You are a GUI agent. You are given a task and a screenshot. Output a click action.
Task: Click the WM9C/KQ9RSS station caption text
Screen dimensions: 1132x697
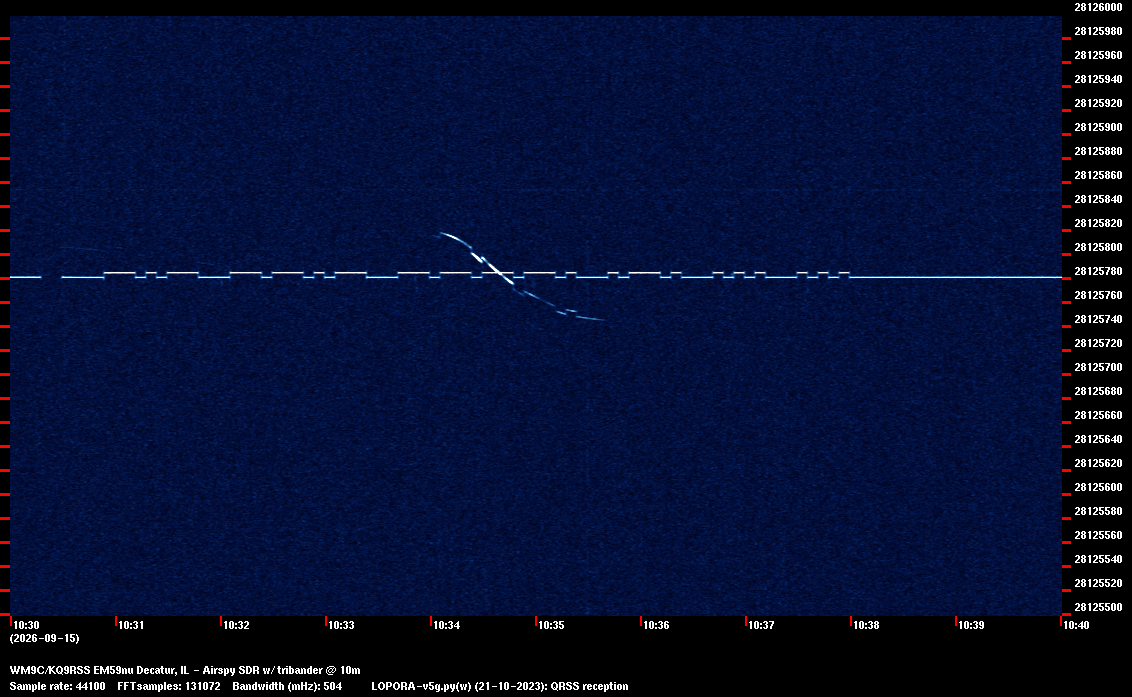pos(185,670)
